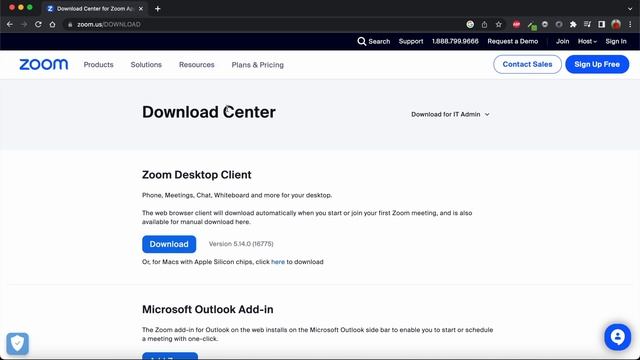Image resolution: width=640 pixels, height=360 pixels.
Task: Click the 1.888.799.9666 phone number
Action: [x=455, y=41]
